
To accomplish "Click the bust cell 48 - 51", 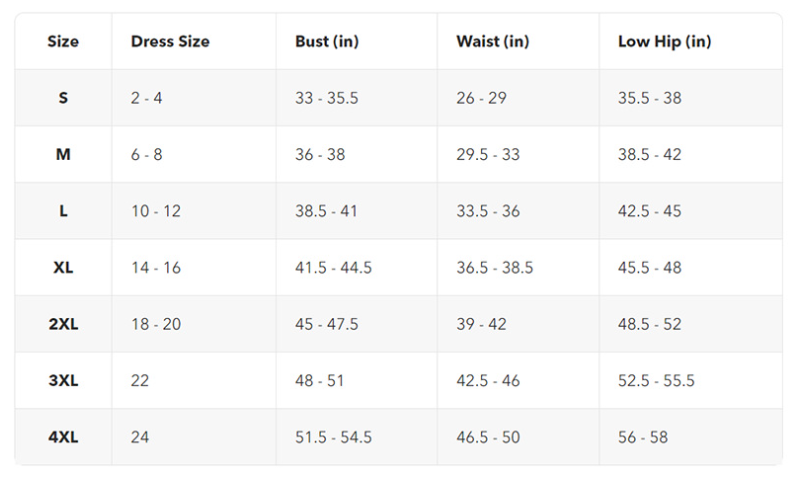I will [319, 381].
